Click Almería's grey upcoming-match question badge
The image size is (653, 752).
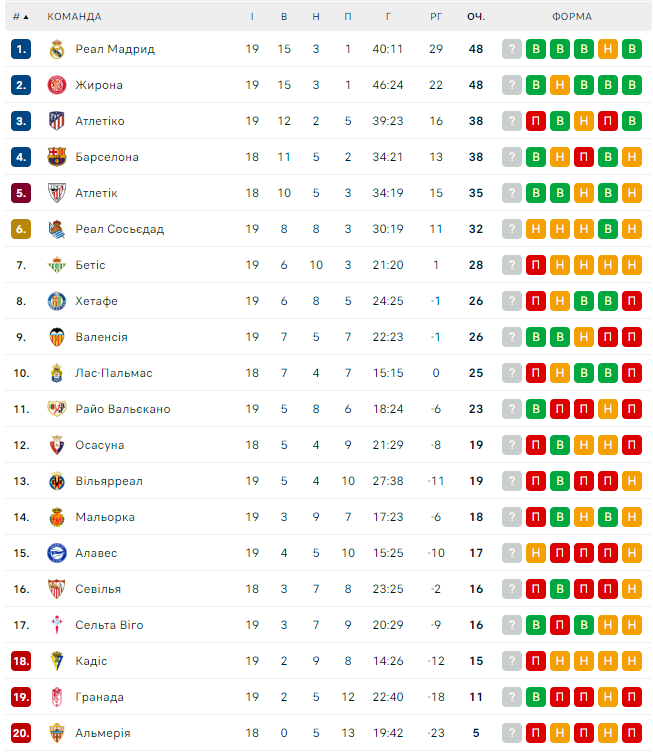coord(512,733)
